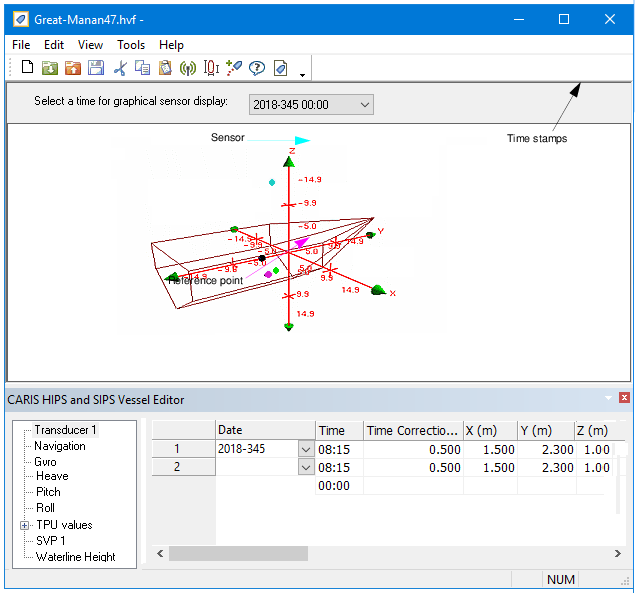The height and width of the screenshot is (593, 637).
Task: Open the Tools menu
Action: click(x=131, y=45)
